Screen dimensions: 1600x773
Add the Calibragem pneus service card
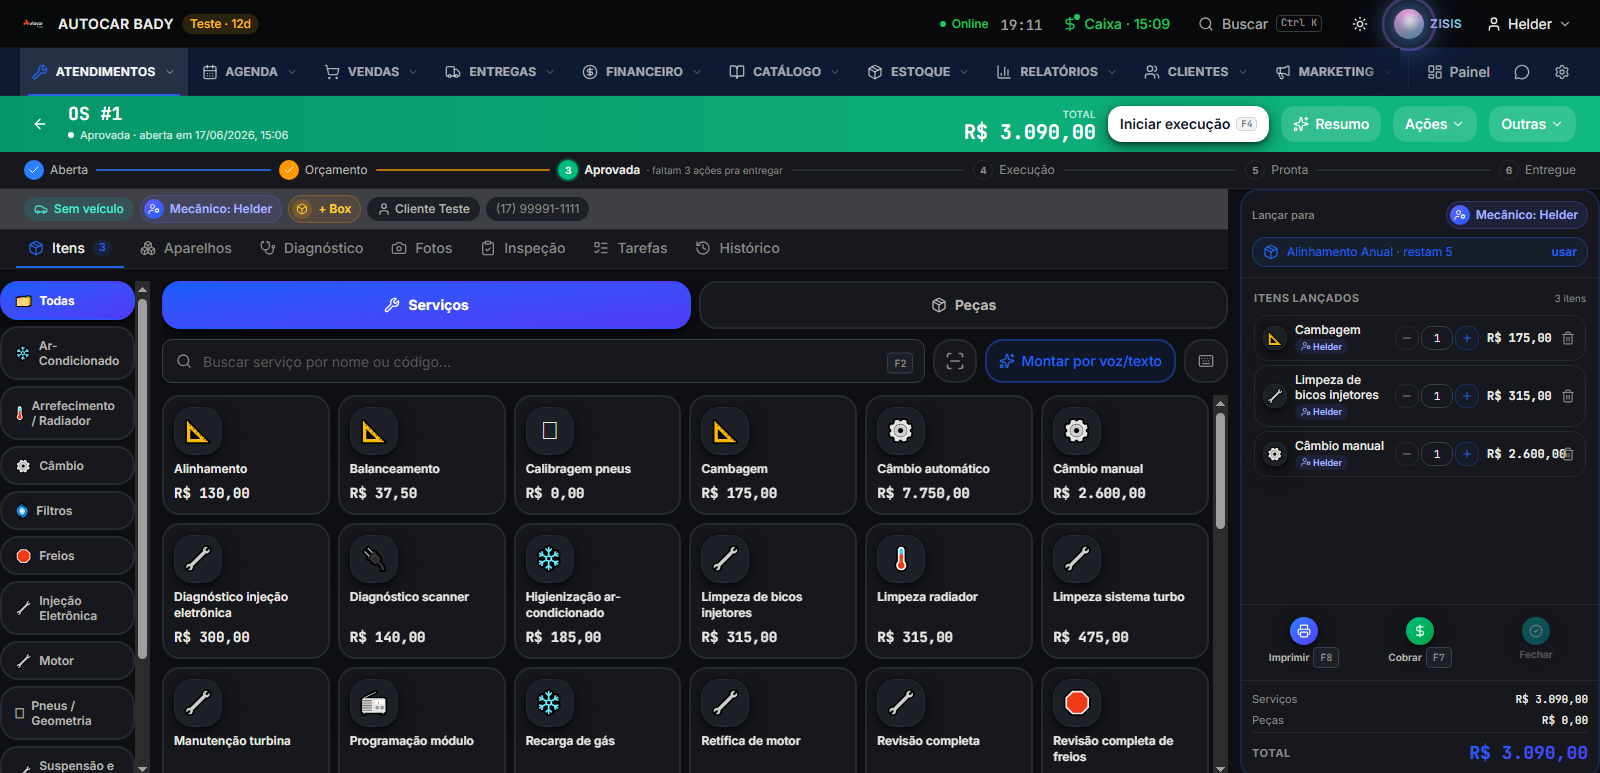[597, 455]
